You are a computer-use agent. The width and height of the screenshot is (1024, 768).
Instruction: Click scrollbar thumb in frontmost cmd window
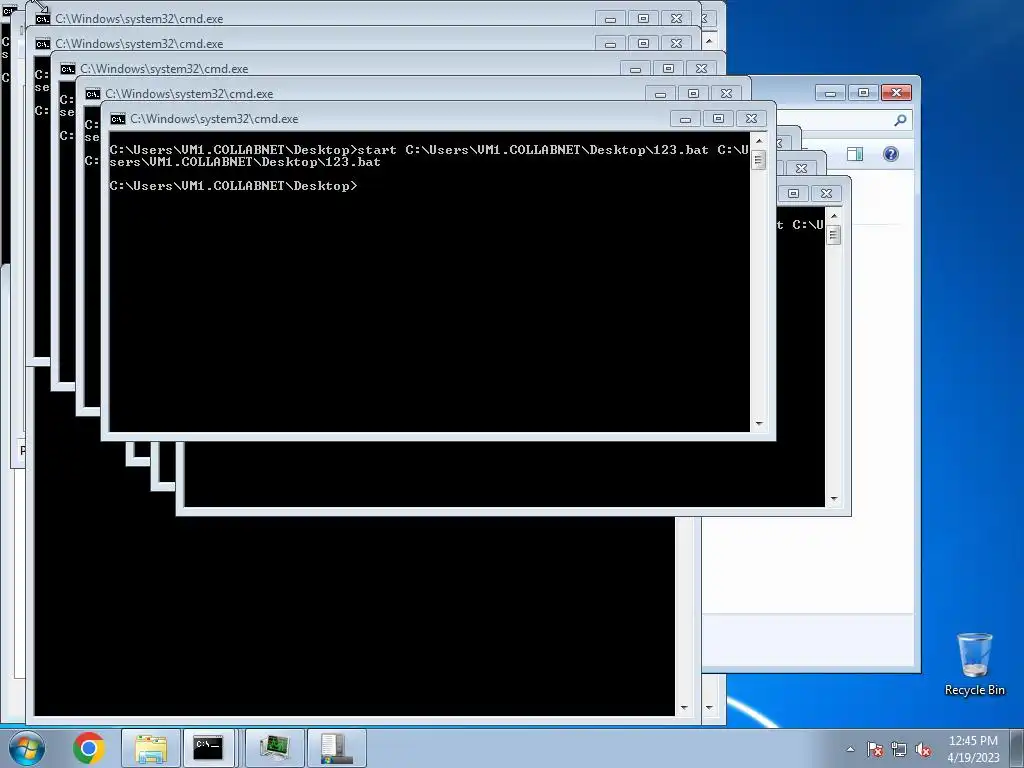(x=758, y=160)
